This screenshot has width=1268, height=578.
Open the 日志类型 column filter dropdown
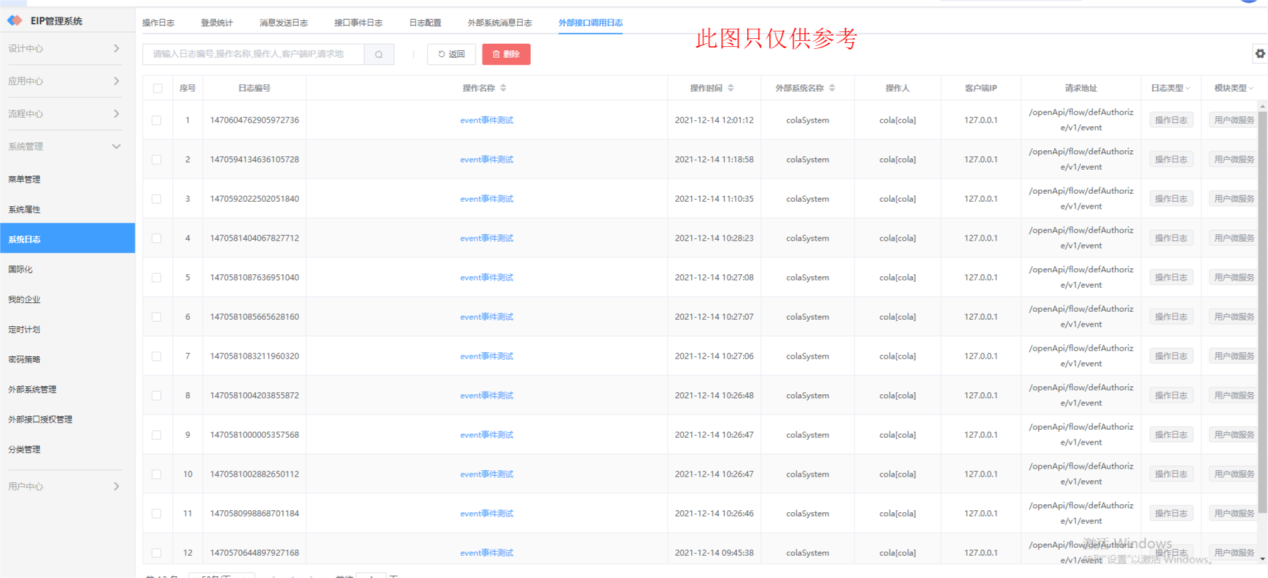click(1188, 88)
